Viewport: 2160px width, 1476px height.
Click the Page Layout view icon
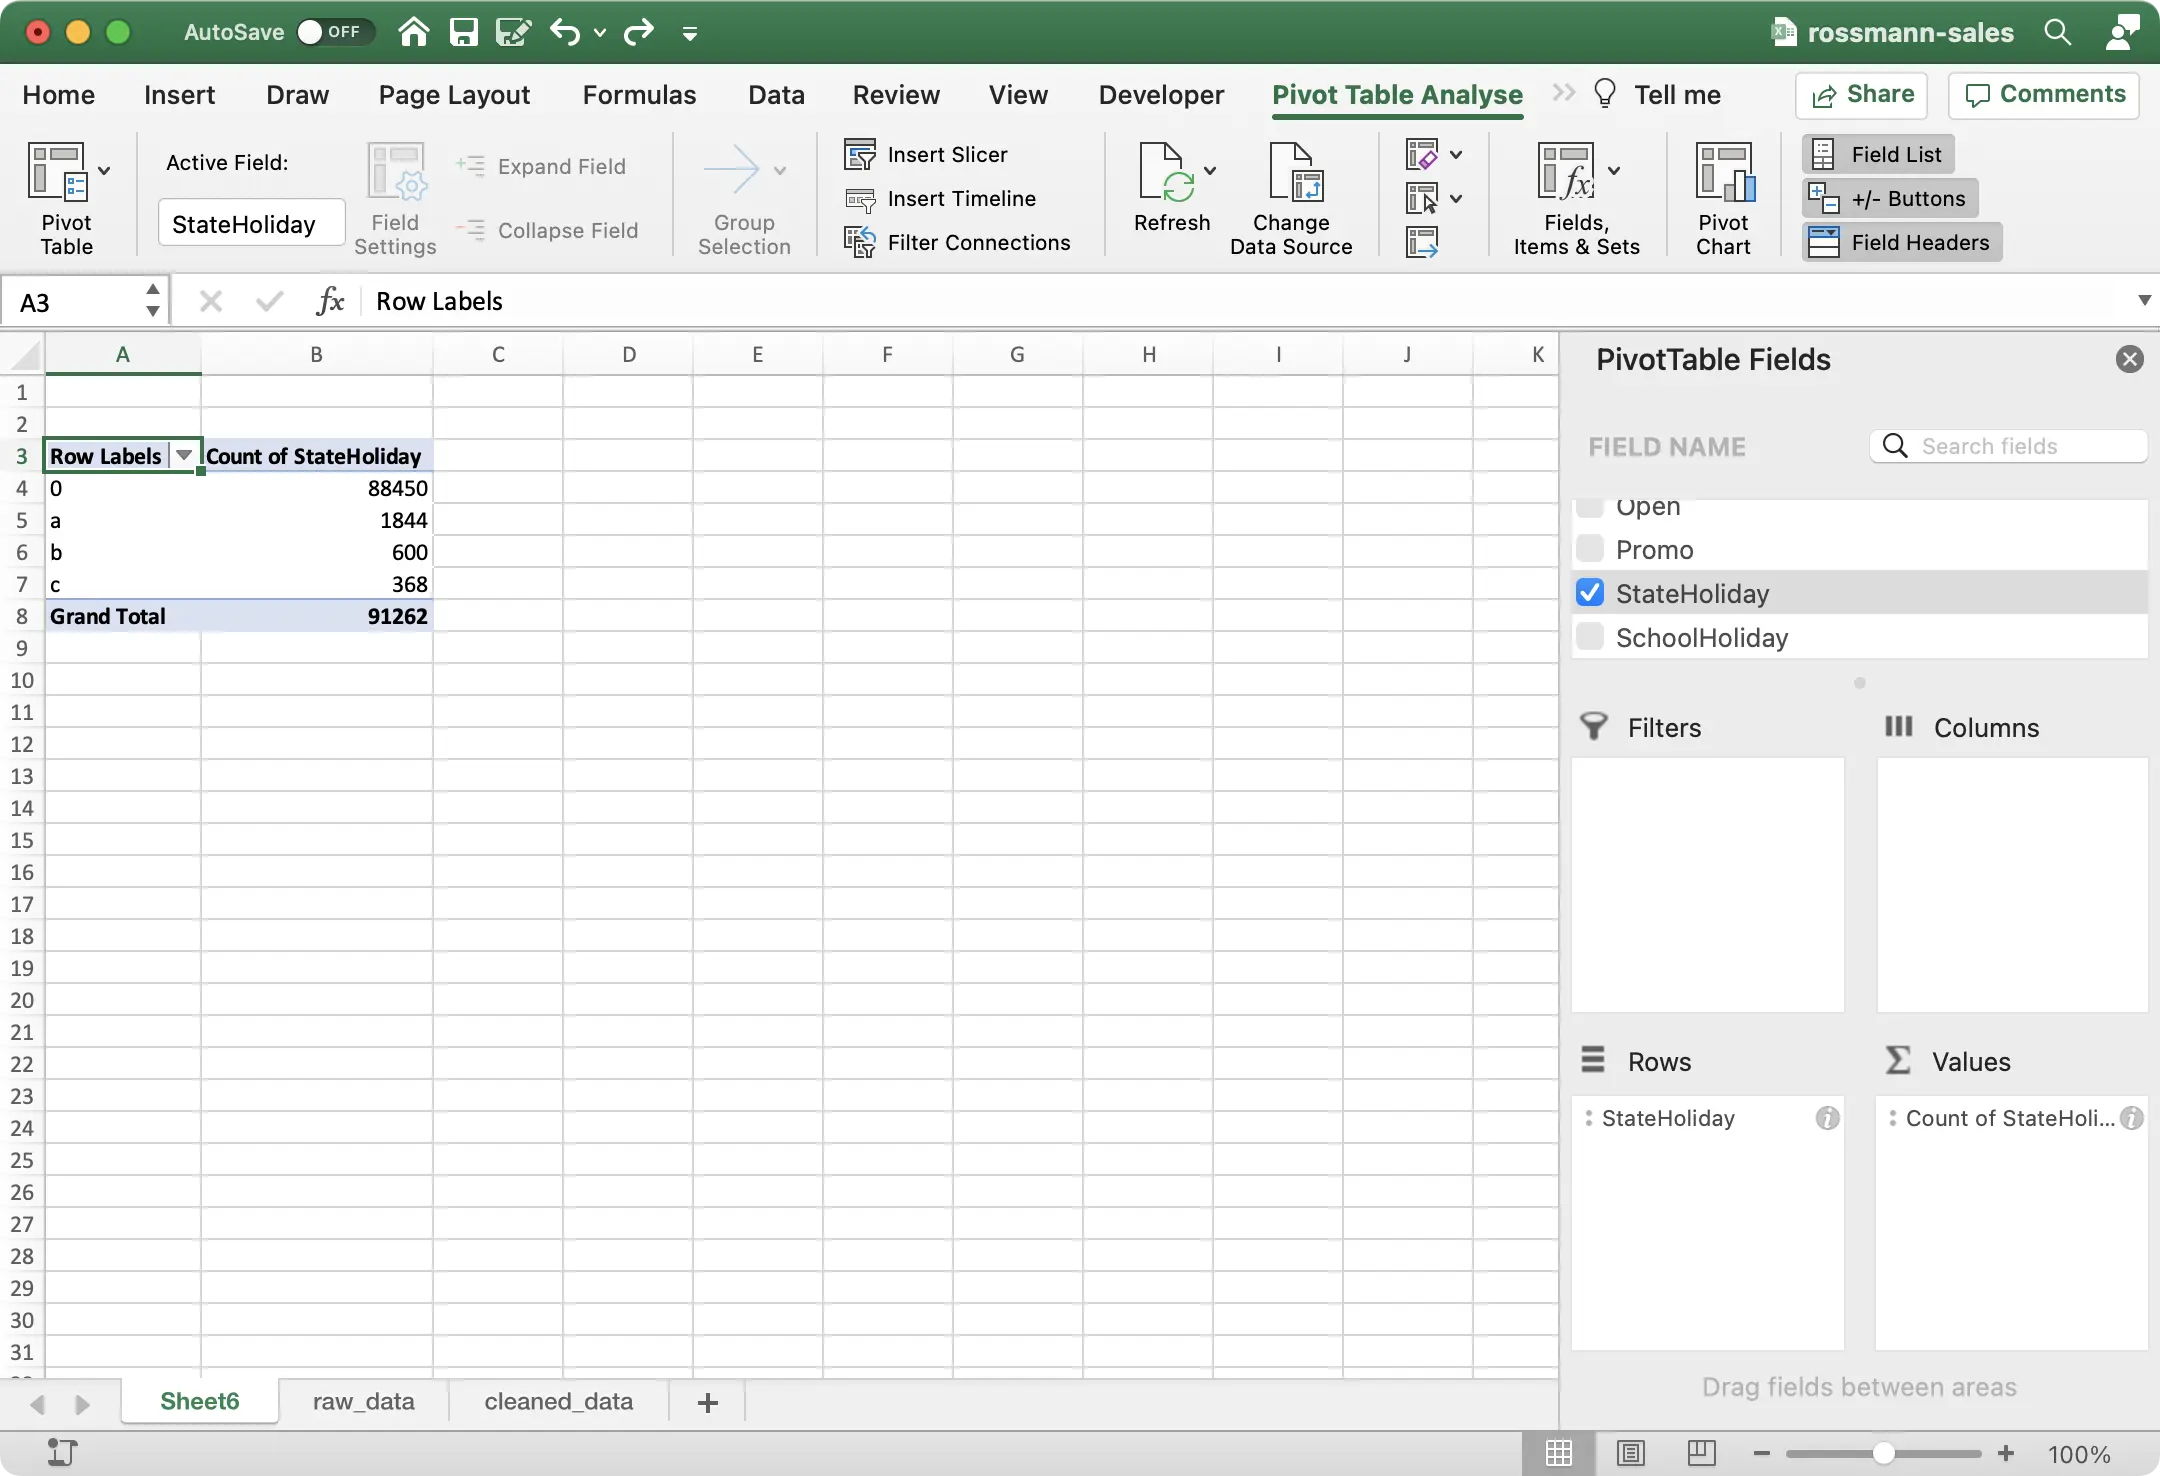click(1630, 1453)
